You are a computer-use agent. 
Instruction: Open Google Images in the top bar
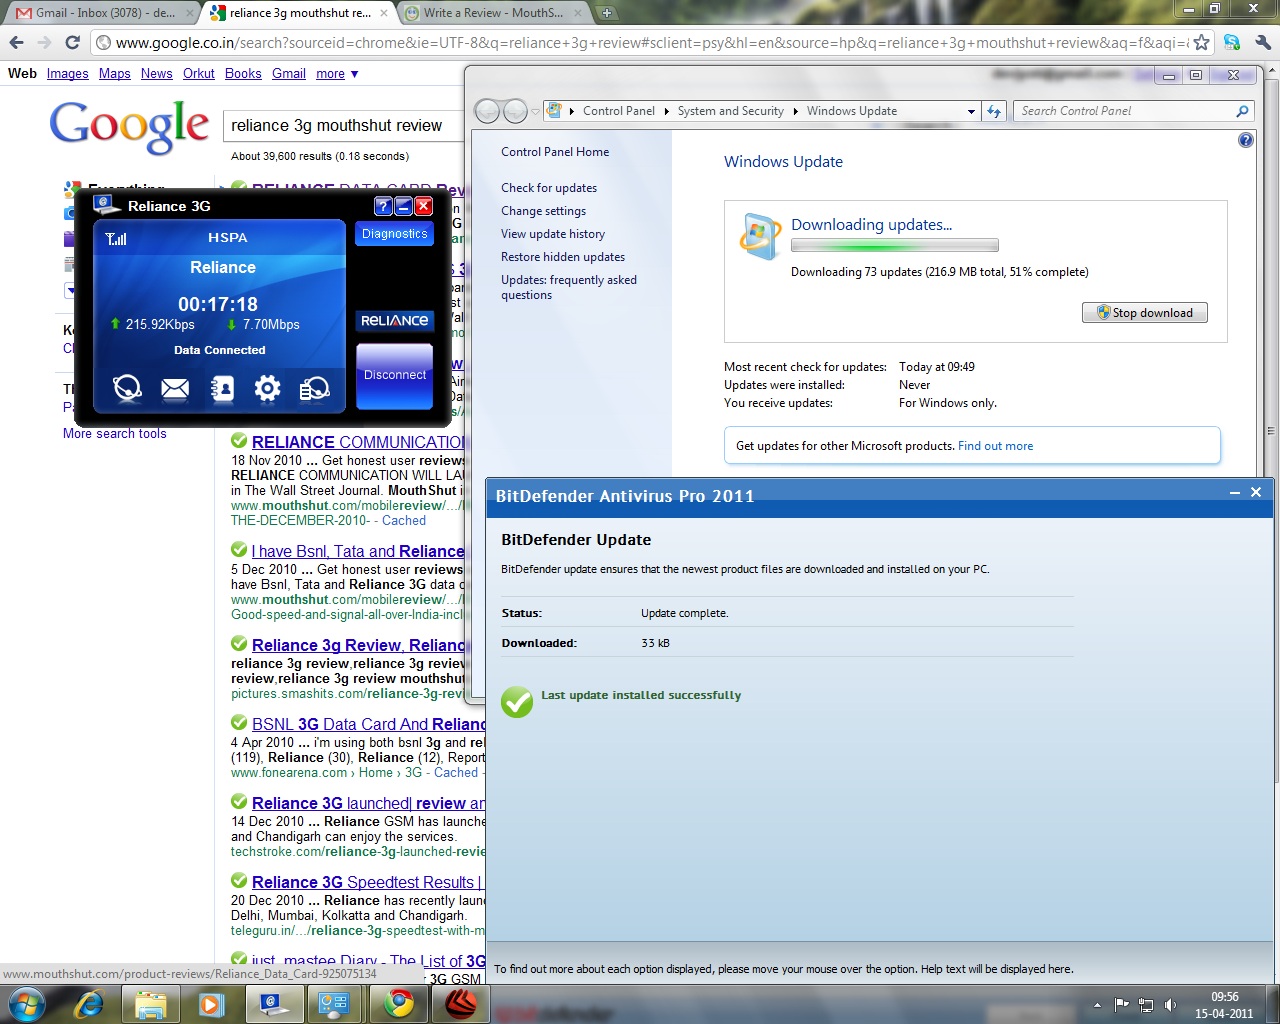click(68, 74)
